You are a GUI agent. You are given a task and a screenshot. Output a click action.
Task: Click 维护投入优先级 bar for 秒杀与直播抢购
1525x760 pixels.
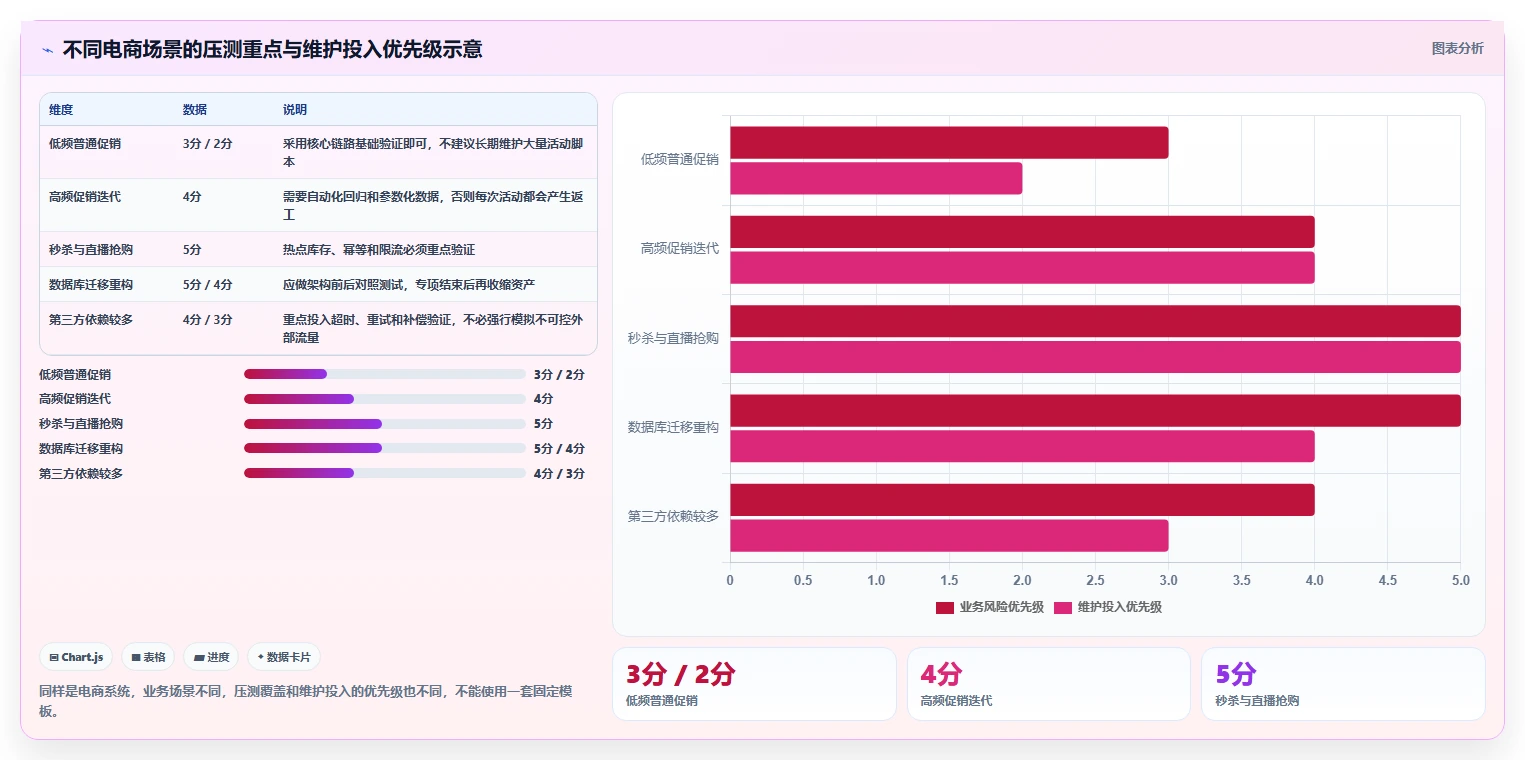click(x=1095, y=357)
